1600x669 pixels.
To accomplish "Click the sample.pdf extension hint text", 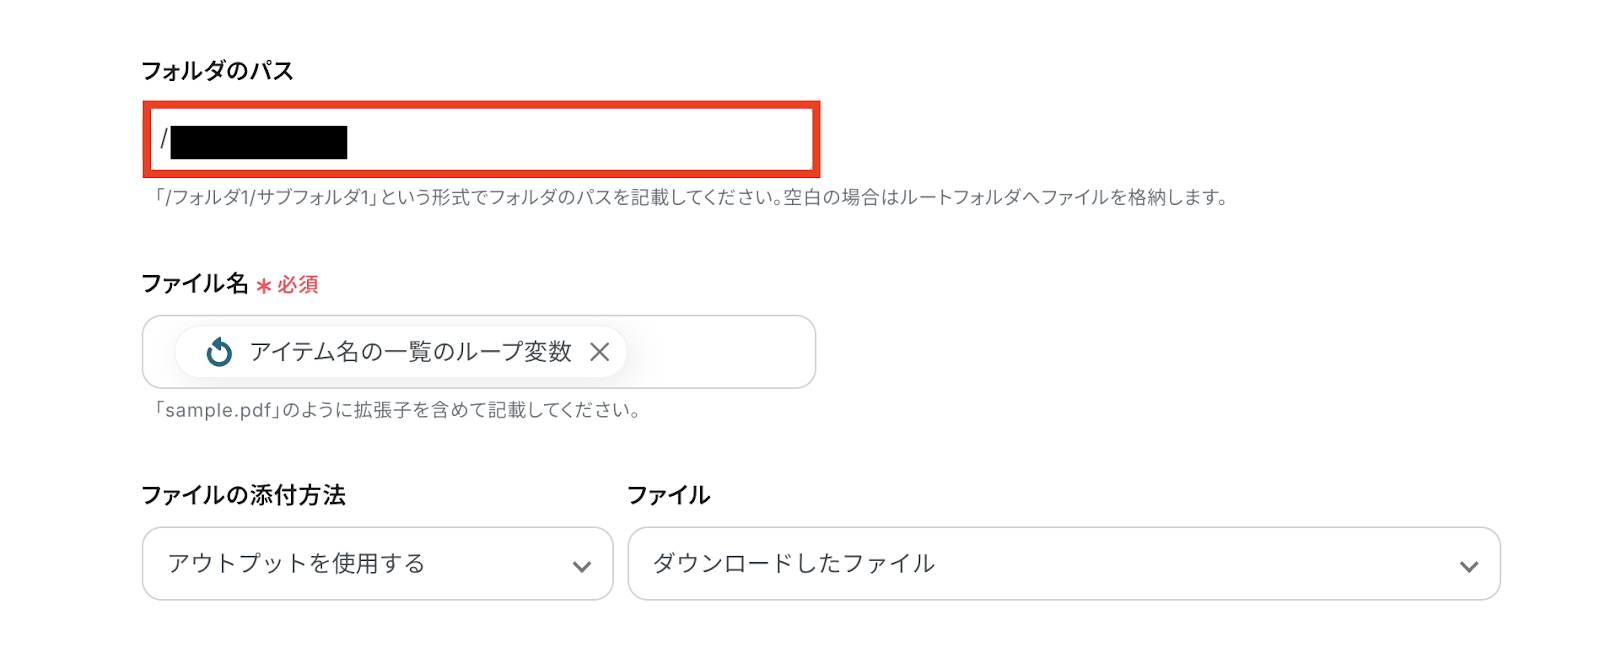I will 396,410.
